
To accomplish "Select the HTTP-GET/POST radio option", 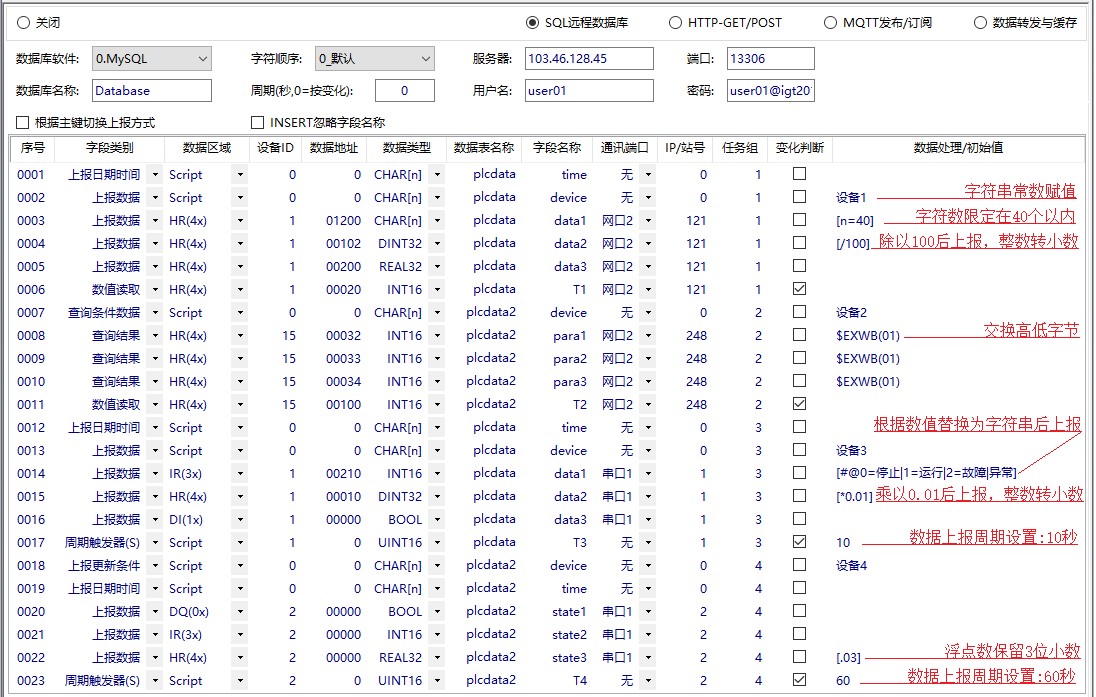I will (x=676, y=22).
